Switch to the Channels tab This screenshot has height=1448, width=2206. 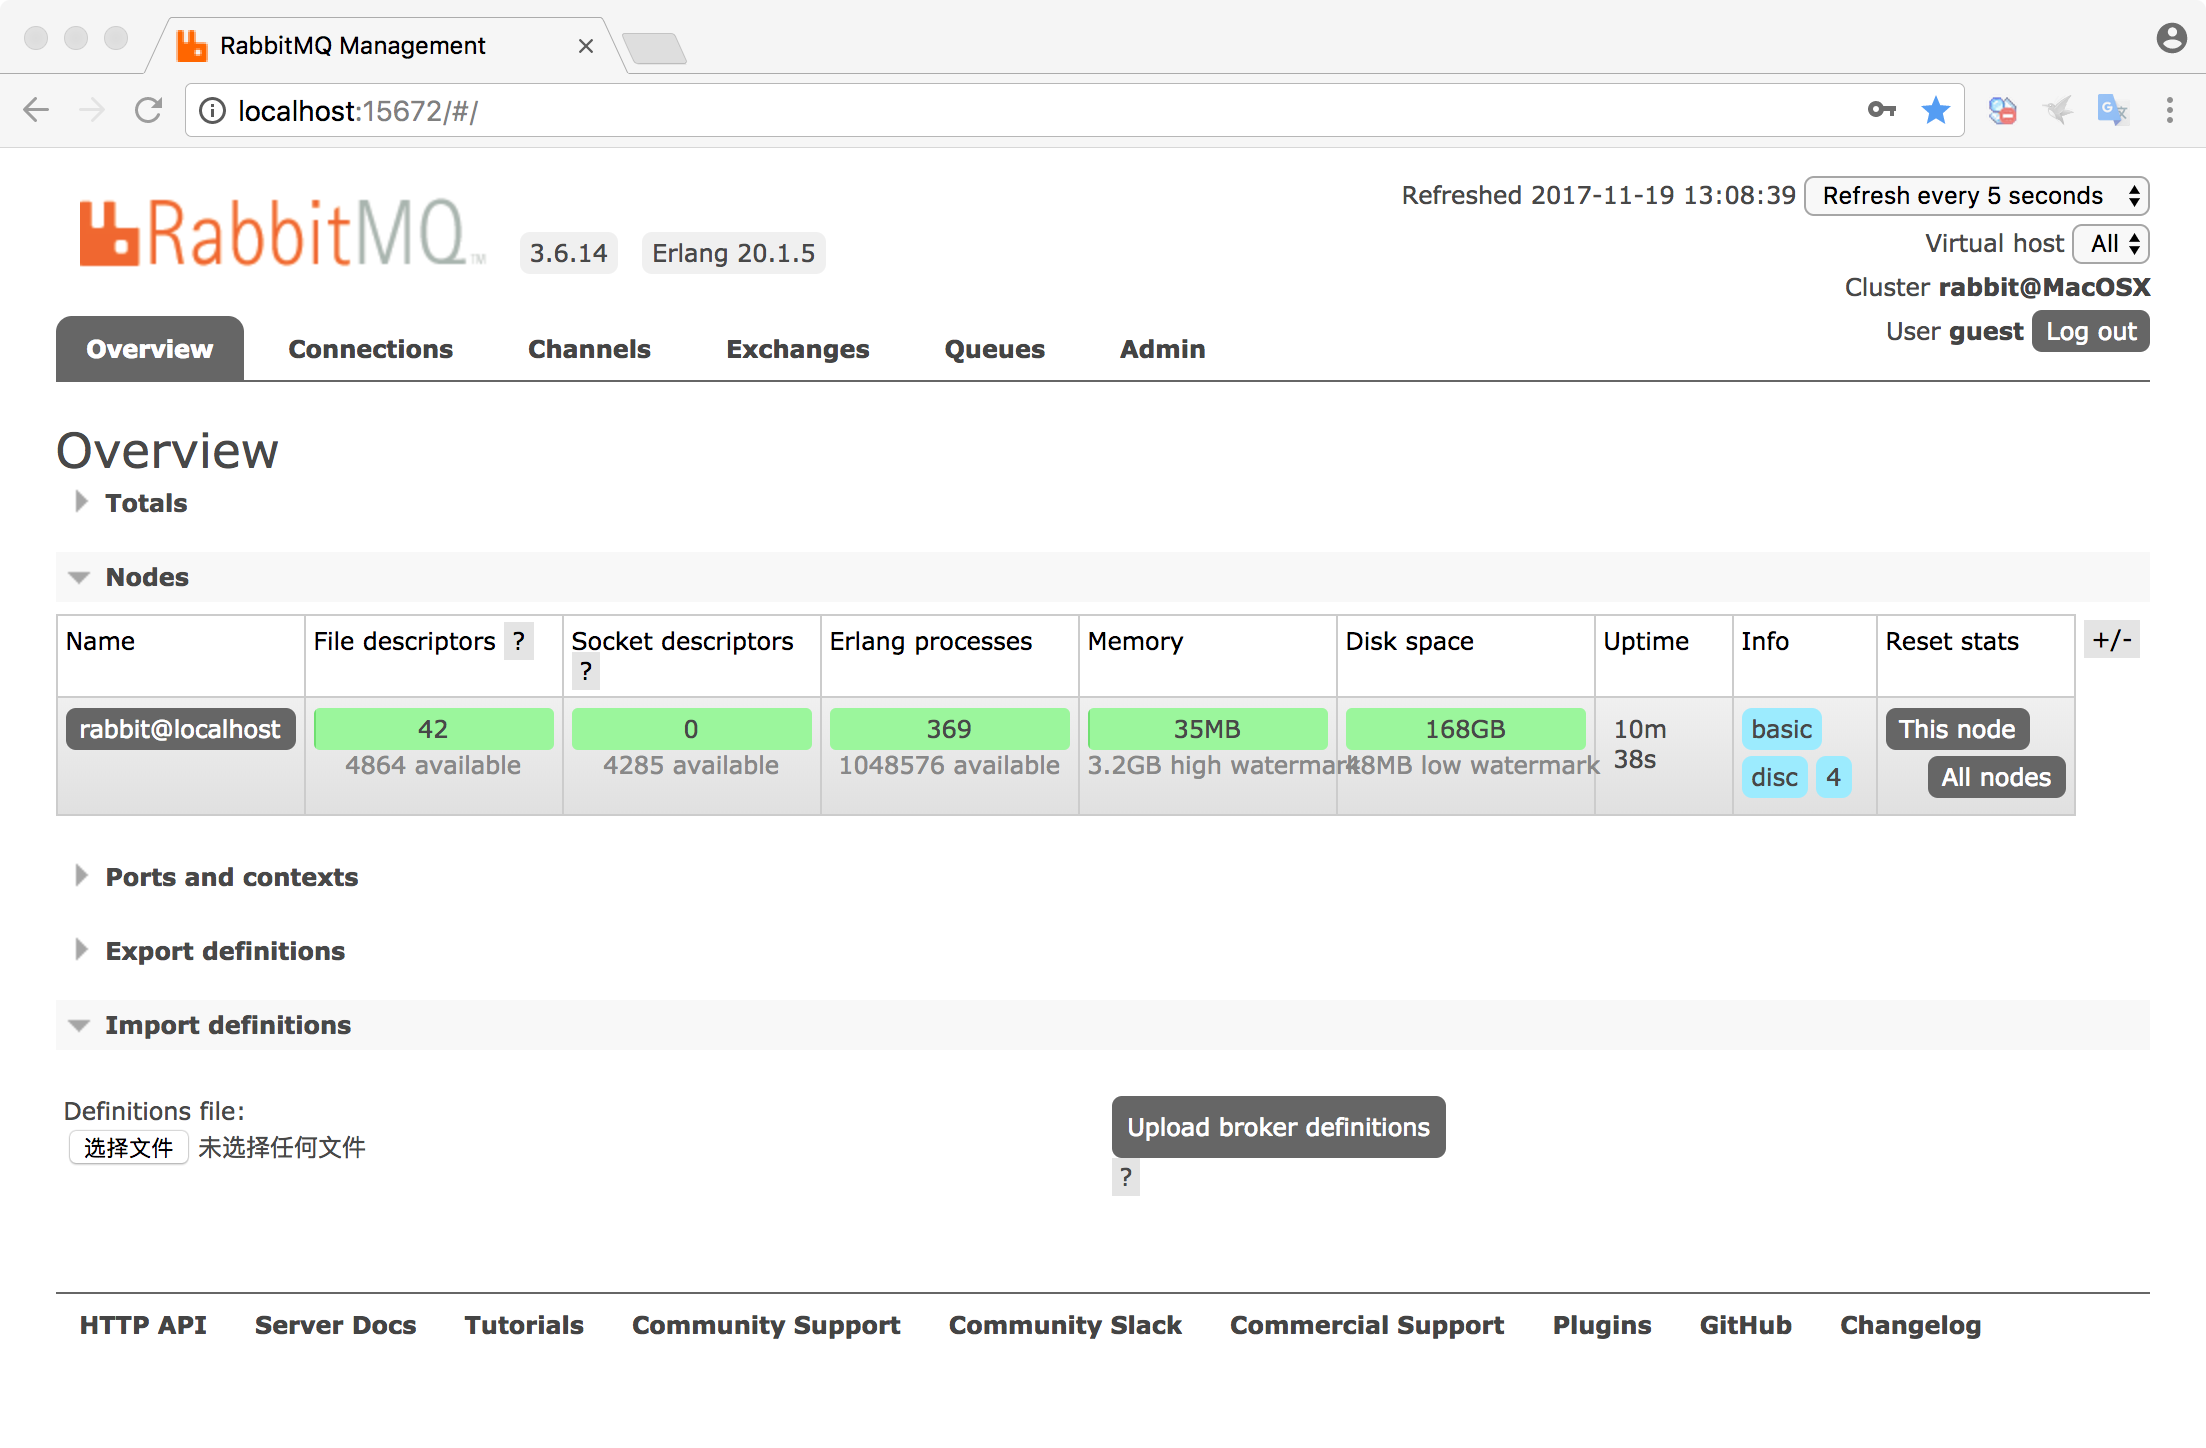590,349
